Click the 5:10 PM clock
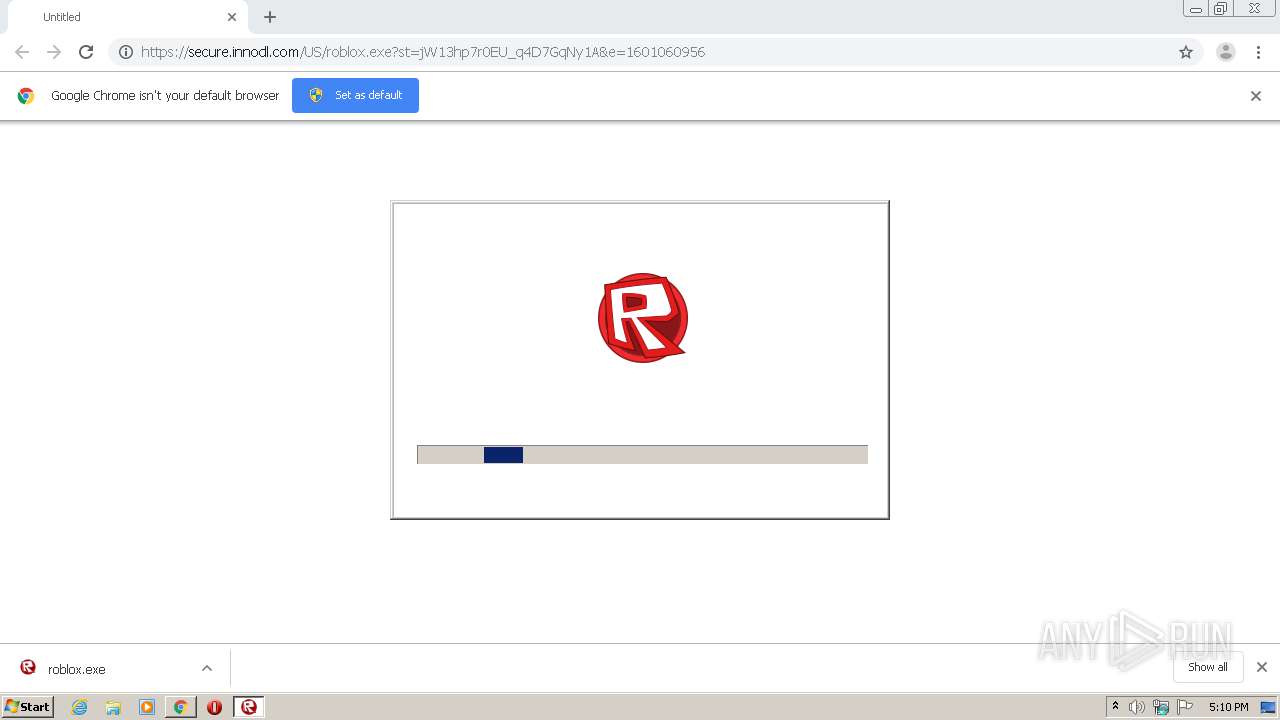This screenshot has width=1280, height=720. (1228, 707)
